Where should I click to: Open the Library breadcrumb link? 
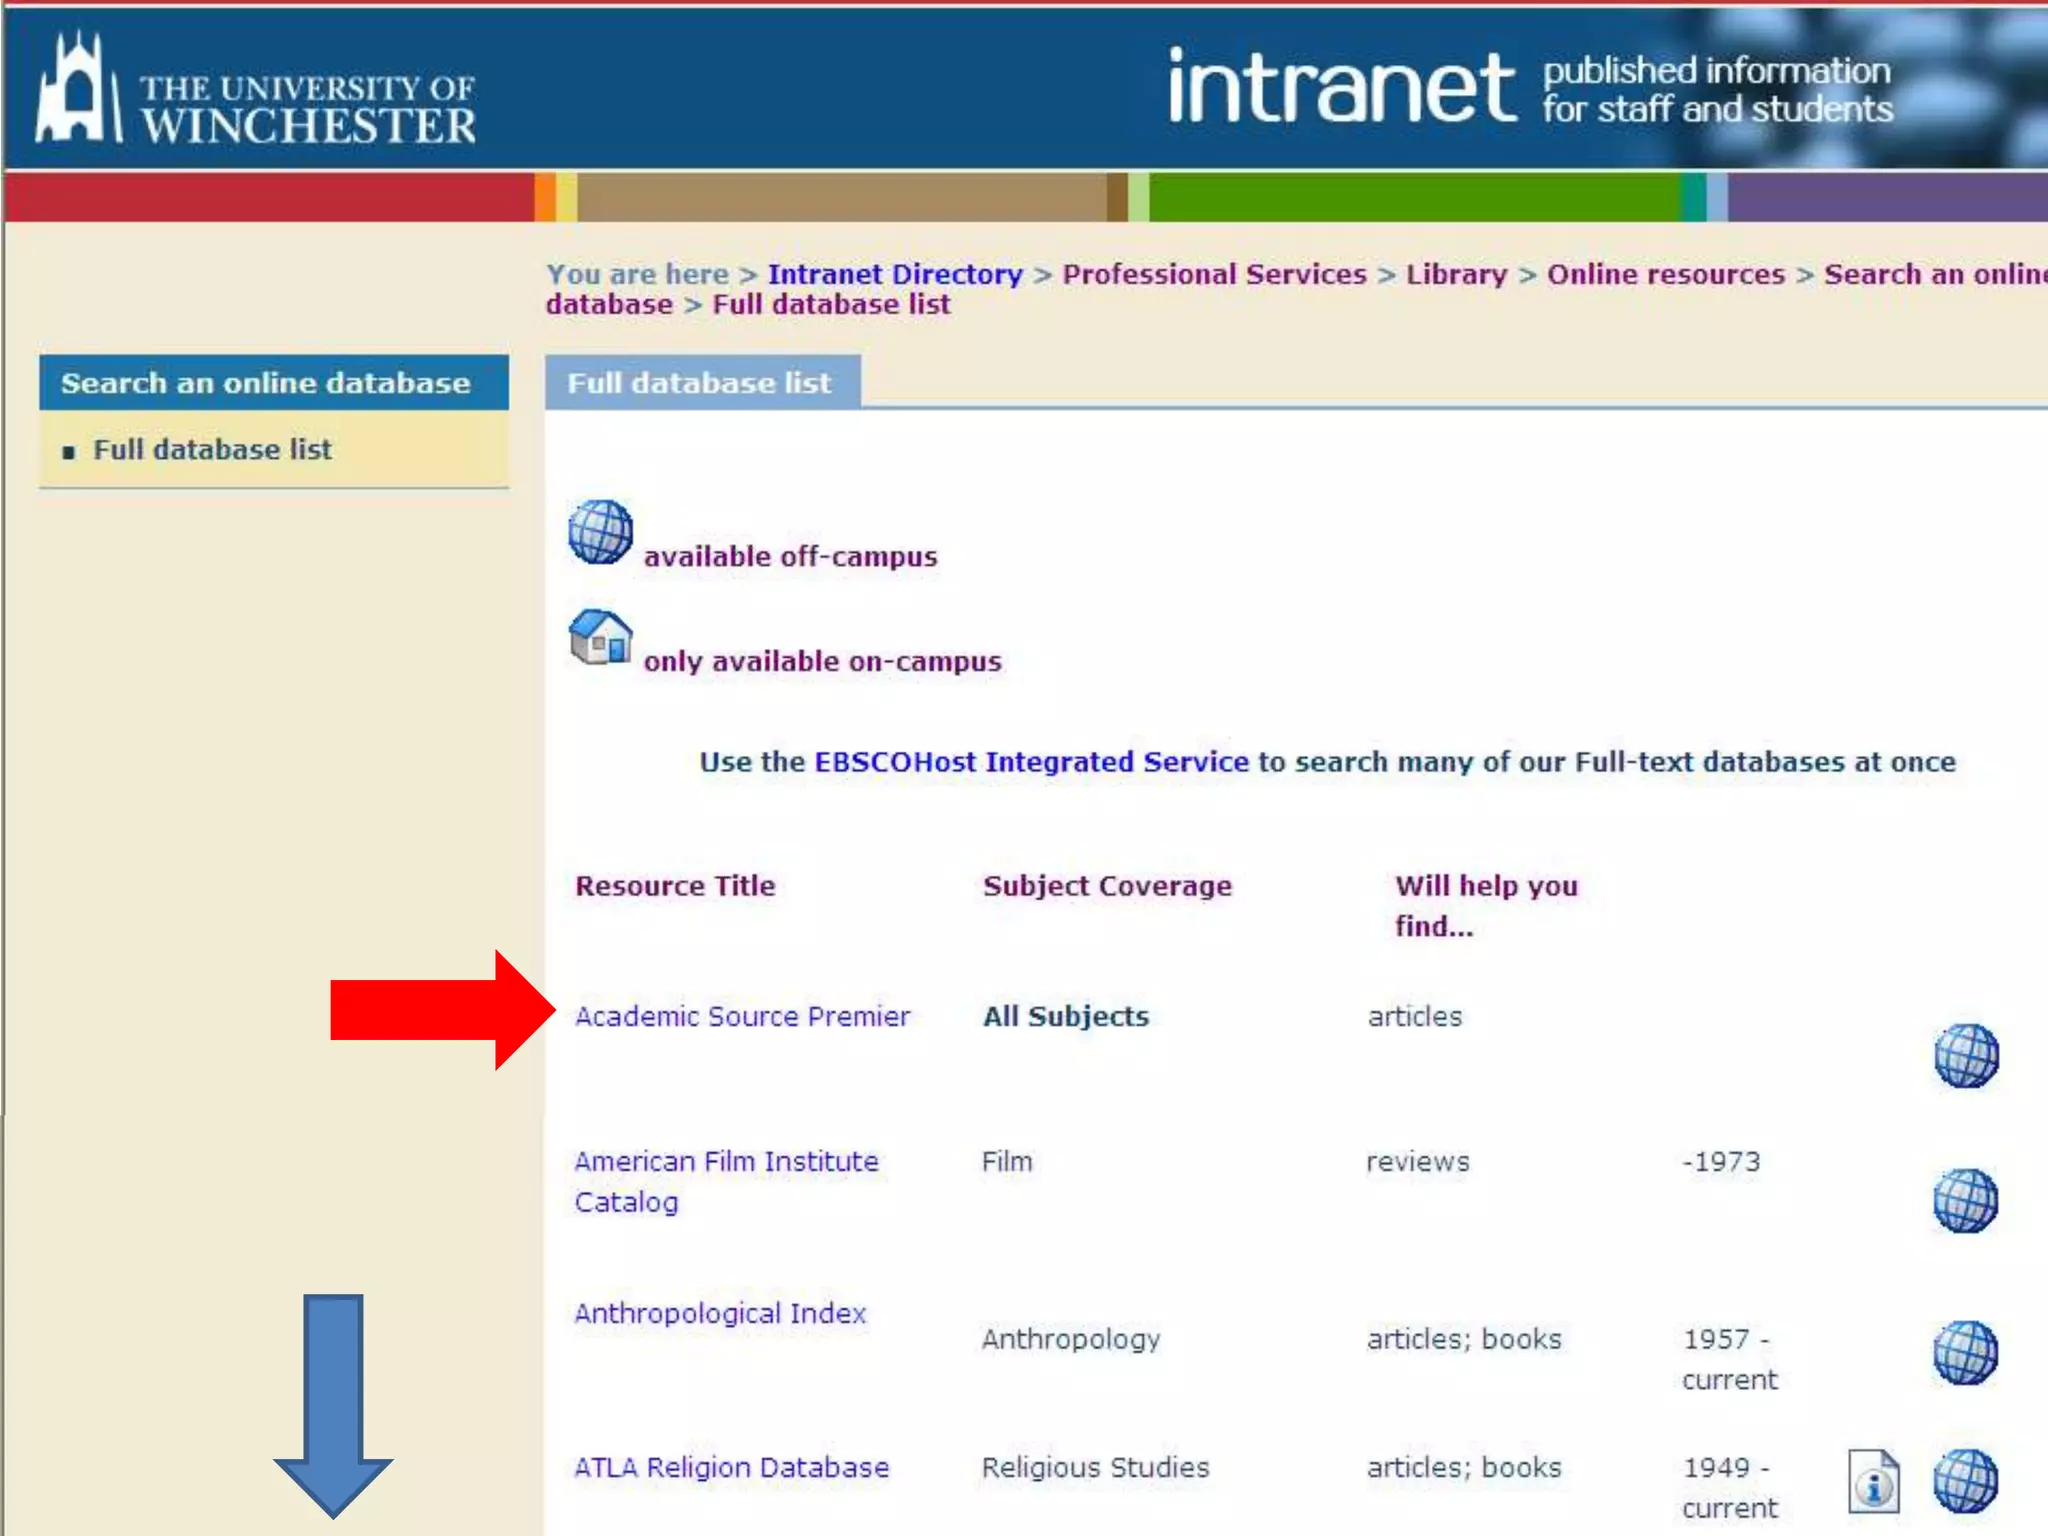1456,274
